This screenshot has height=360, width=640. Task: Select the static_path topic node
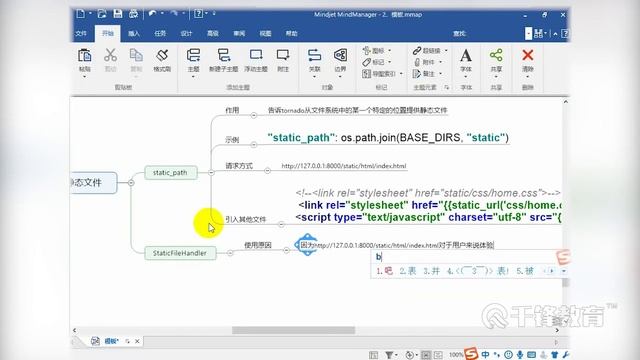[x=171, y=173]
